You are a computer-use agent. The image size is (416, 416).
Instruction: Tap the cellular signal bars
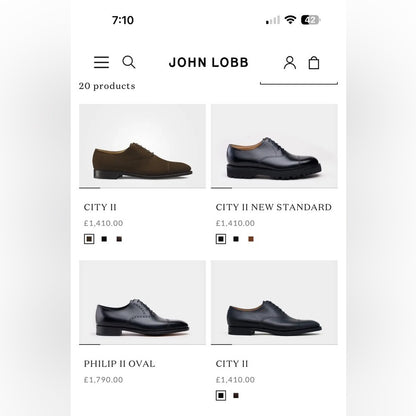[273, 20]
